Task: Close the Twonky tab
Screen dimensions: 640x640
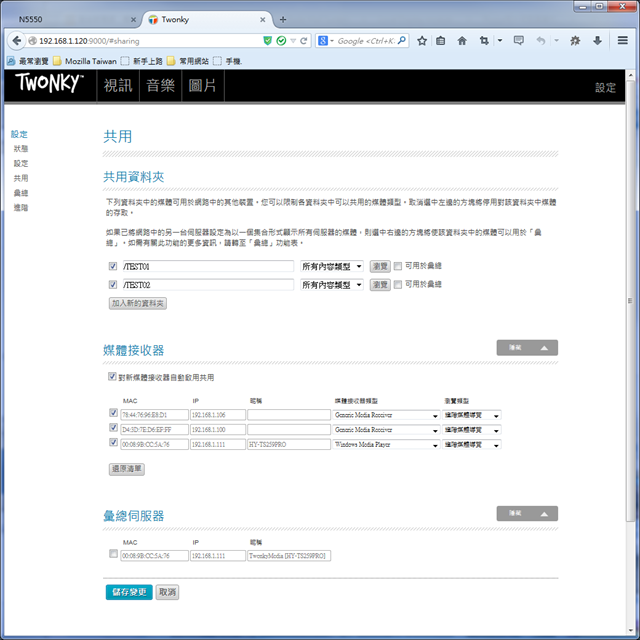Action: pyautogui.click(x=262, y=20)
